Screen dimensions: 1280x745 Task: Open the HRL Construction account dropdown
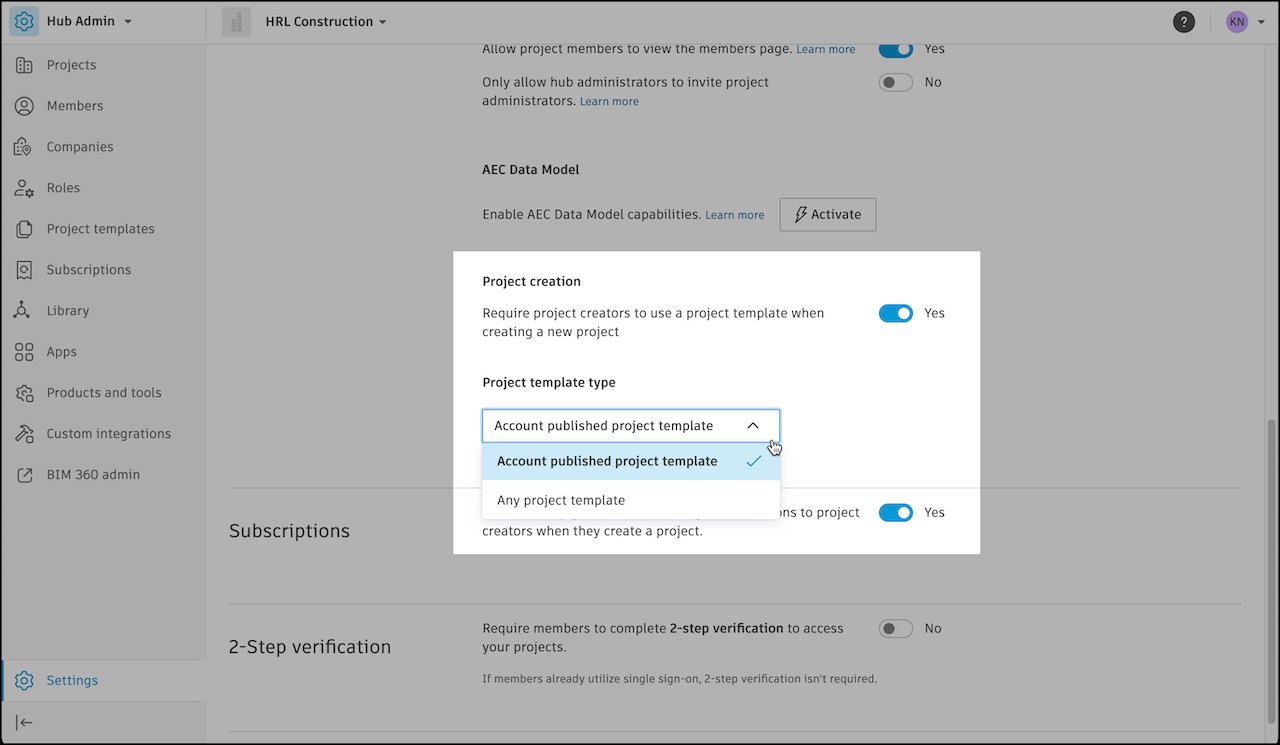click(326, 21)
